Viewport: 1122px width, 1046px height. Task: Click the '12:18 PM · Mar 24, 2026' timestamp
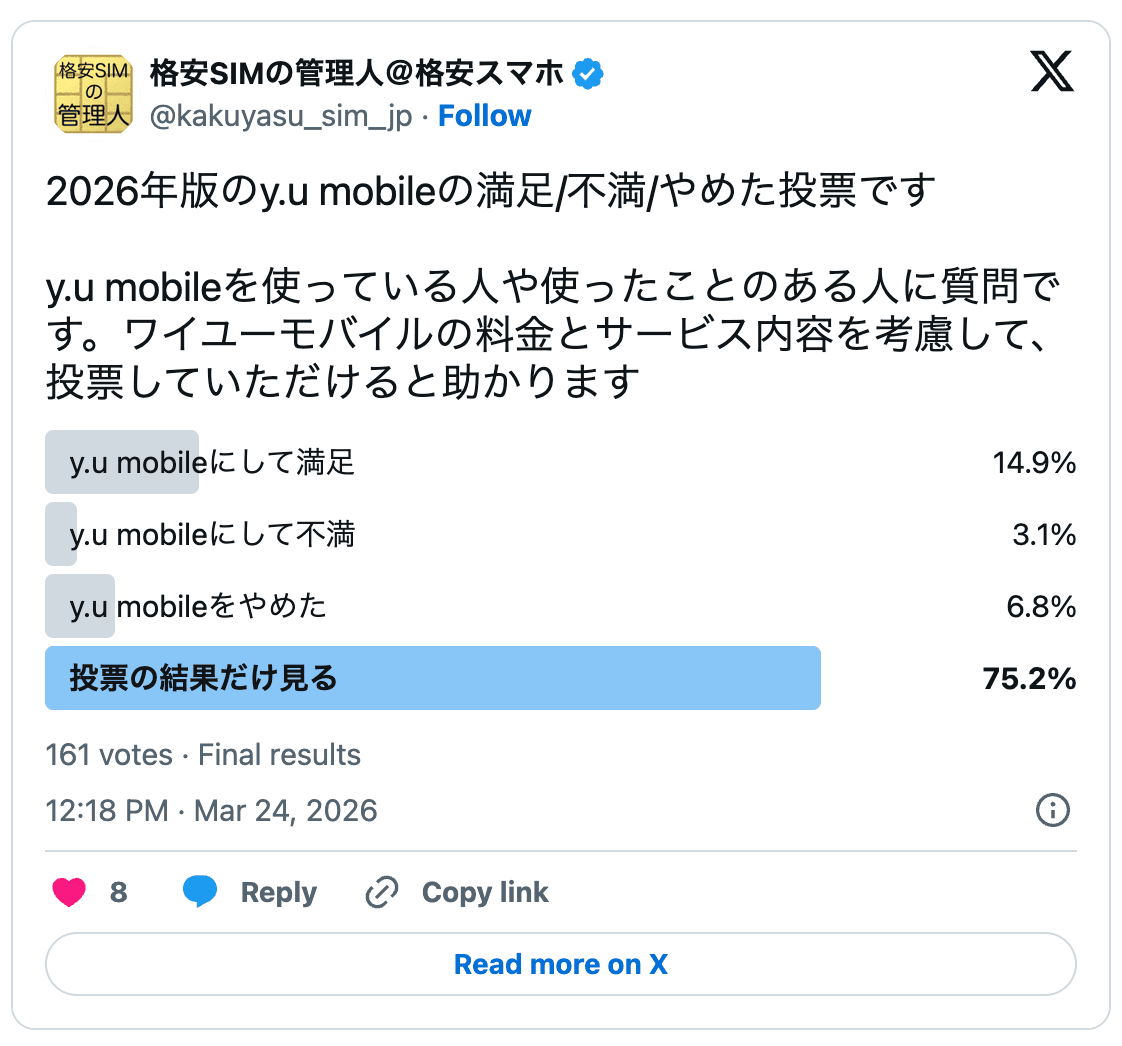coord(213,811)
